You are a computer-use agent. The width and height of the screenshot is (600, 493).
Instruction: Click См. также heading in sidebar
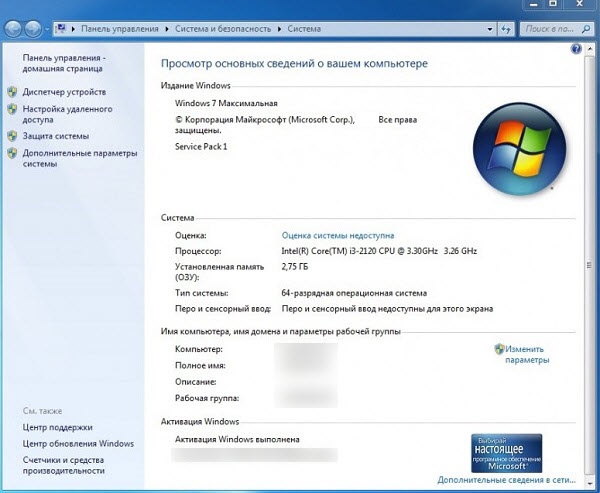click(x=42, y=411)
